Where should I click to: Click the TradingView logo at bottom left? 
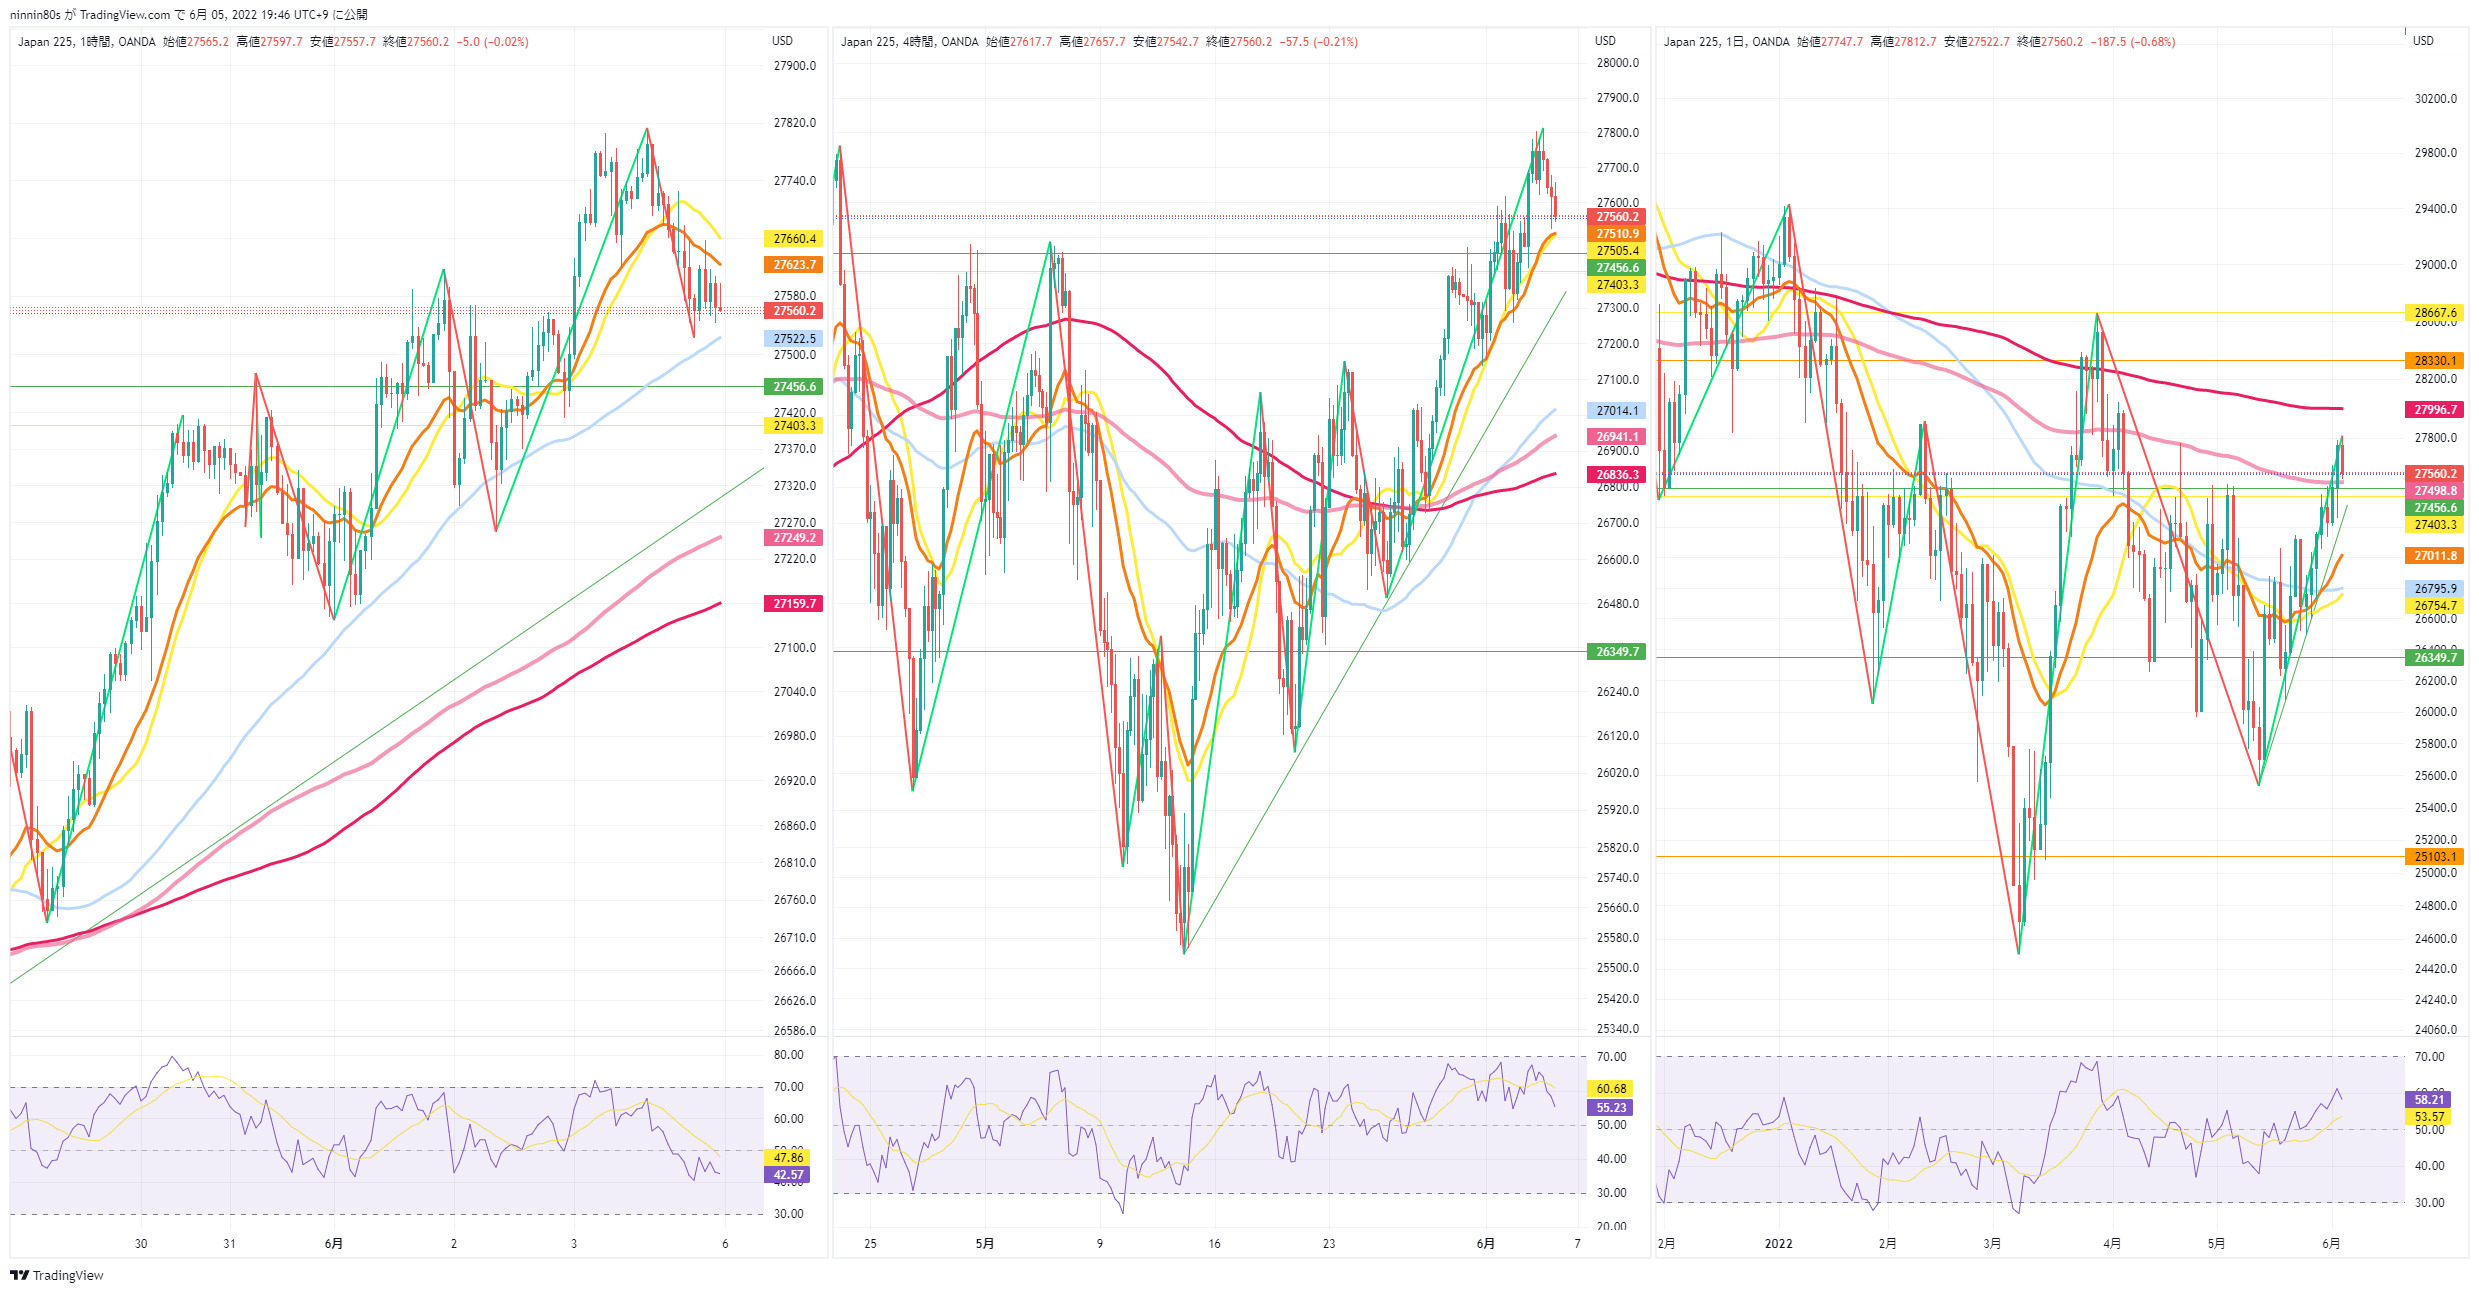coord(57,1275)
